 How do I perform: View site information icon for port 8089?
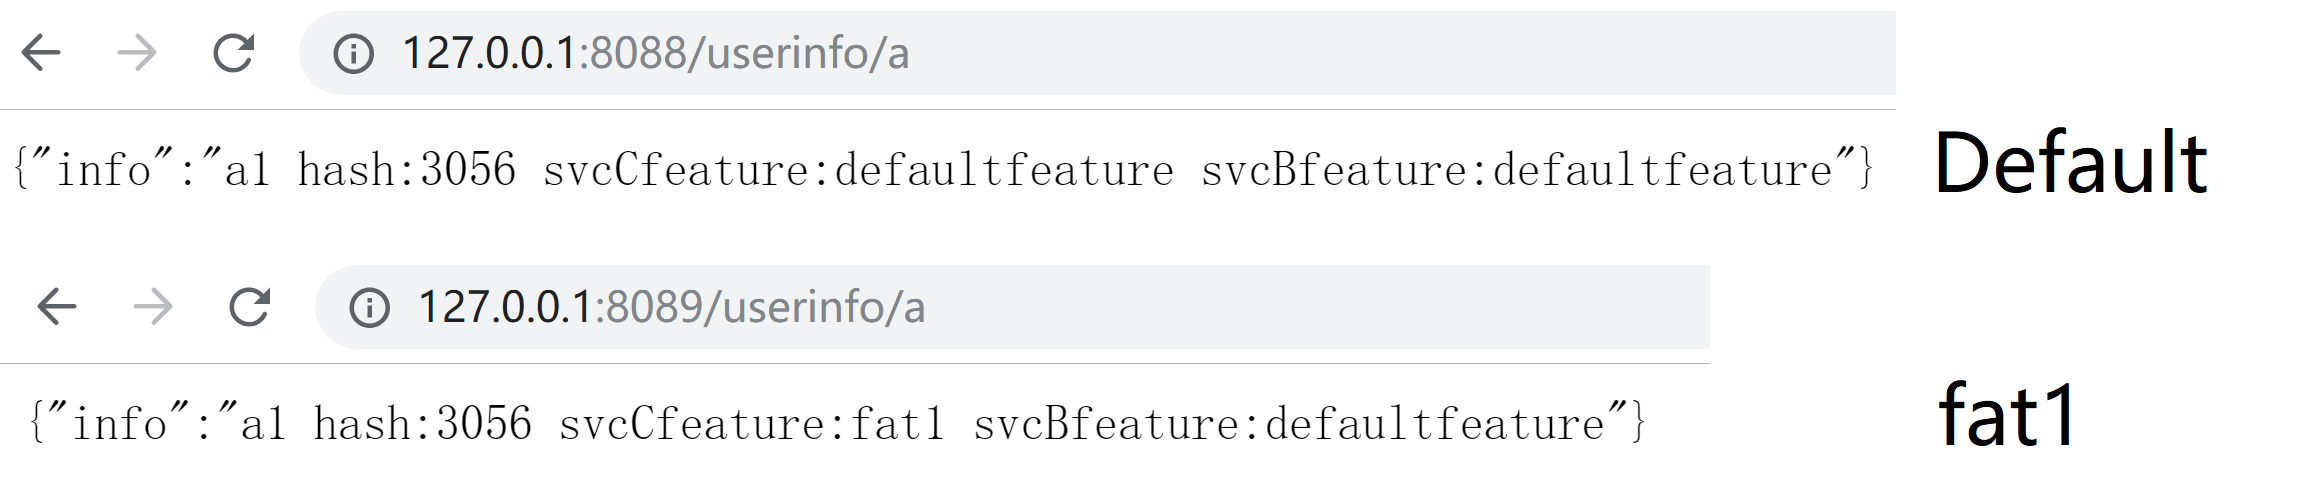tap(369, 306)
